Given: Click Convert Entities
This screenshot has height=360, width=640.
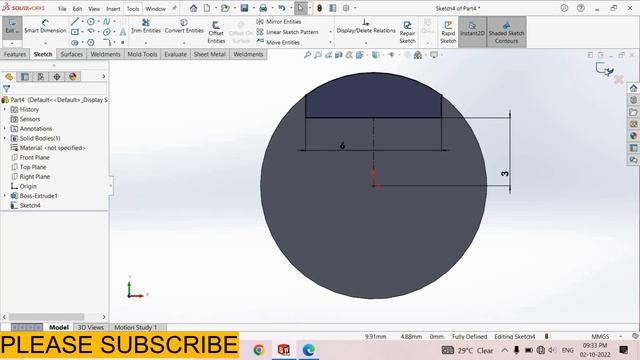Looking at the screenshot, I should point(184,26).
